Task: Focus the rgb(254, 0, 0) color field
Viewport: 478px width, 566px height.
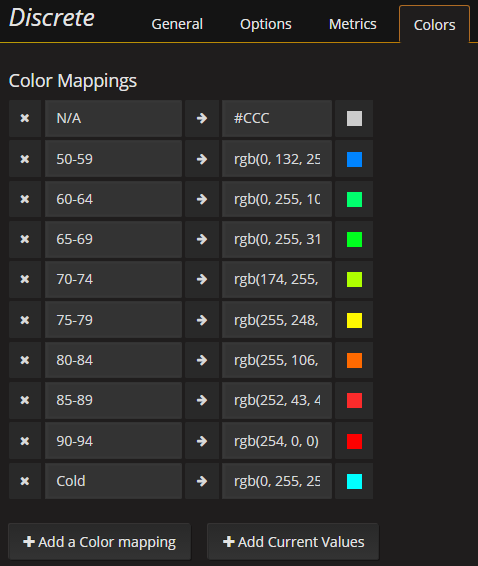Action: click(277, 441)
